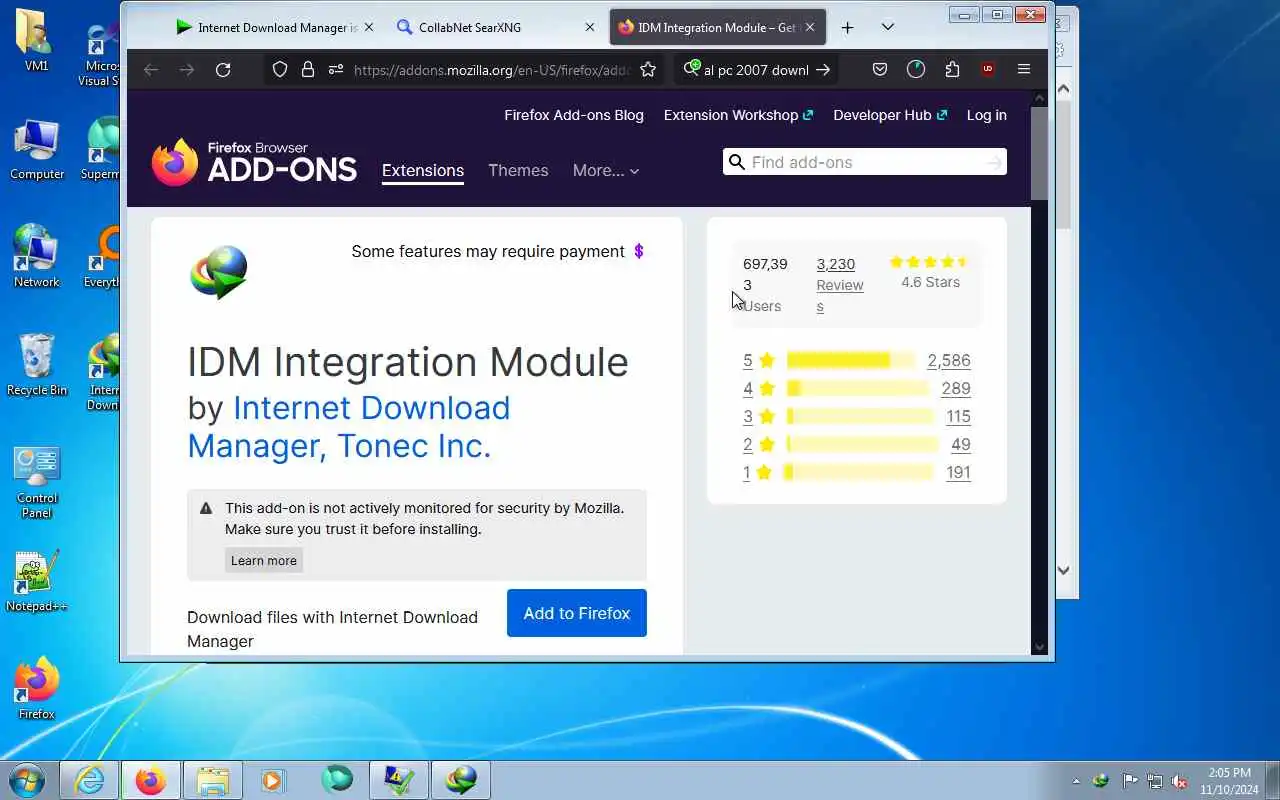The height and width of the screenshot is (800, 1280).
Task: Click the site security padlock icon
Action: 308,69
